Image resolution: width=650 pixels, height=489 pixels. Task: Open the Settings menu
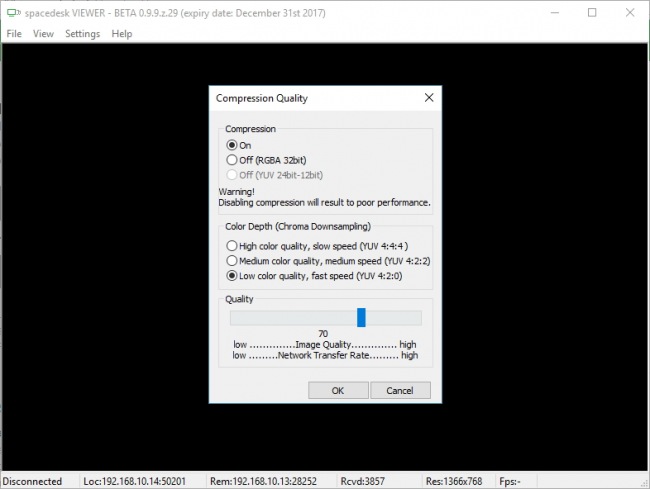tap(82, 34)
